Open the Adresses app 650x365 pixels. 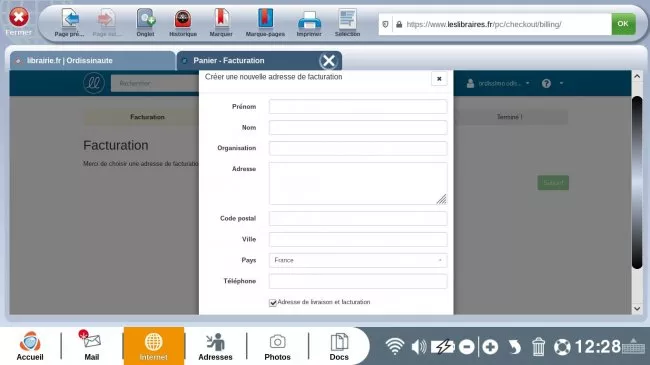215,346
